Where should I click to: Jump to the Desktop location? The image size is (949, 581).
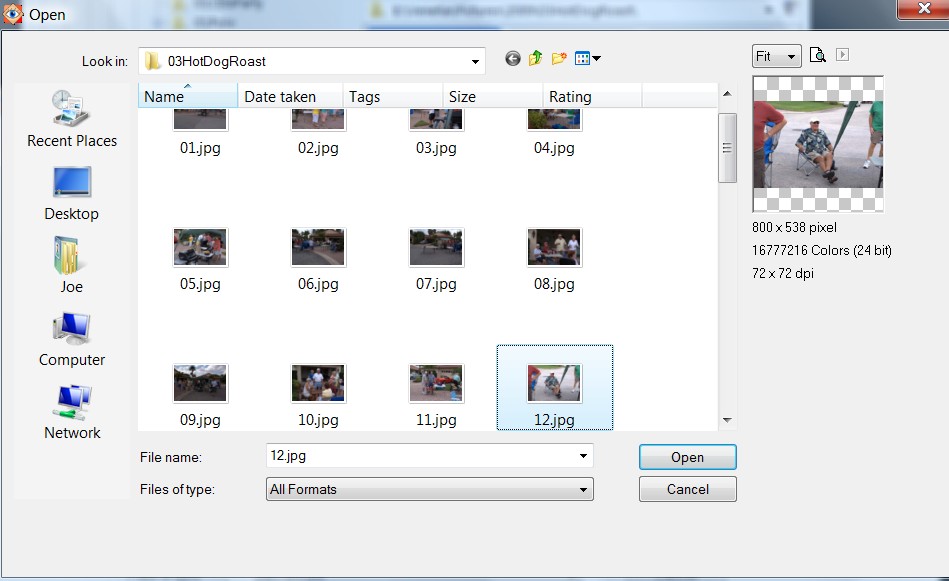(x=71, y=194)
